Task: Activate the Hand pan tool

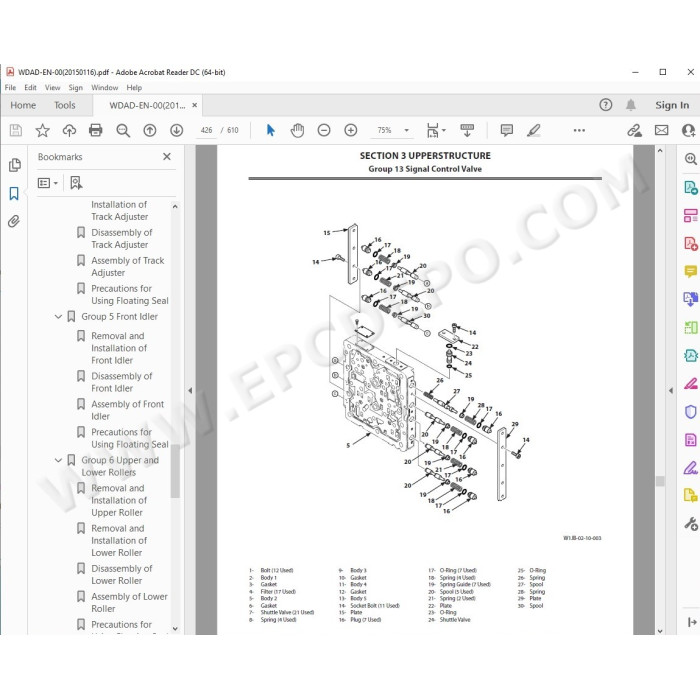Action: click(x=297, y=130)
